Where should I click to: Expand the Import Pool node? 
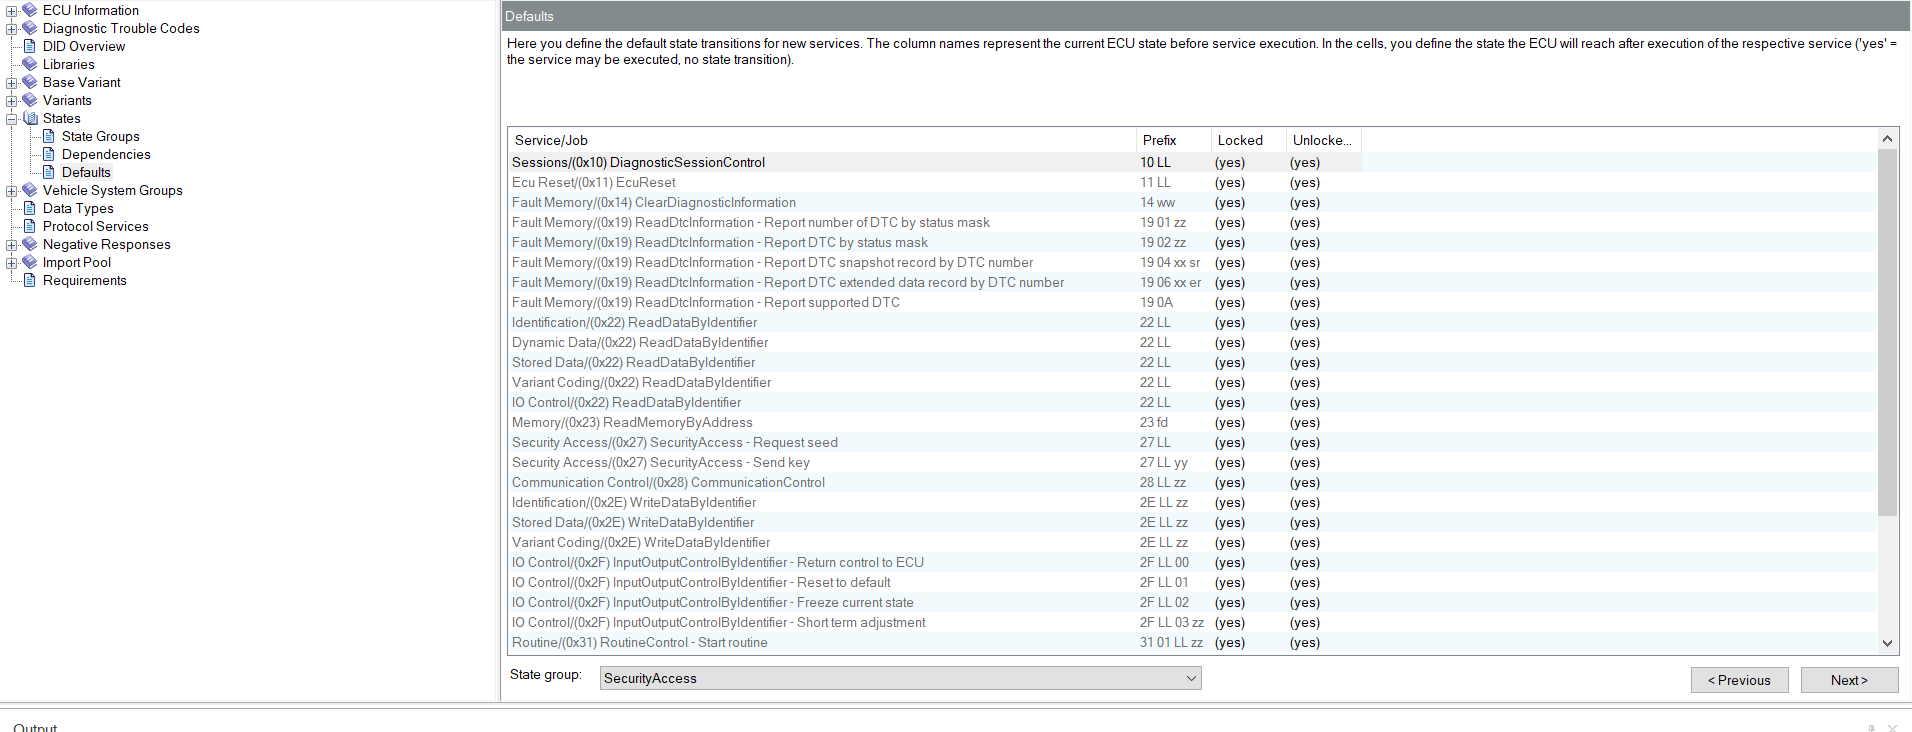tap(11, 263)
